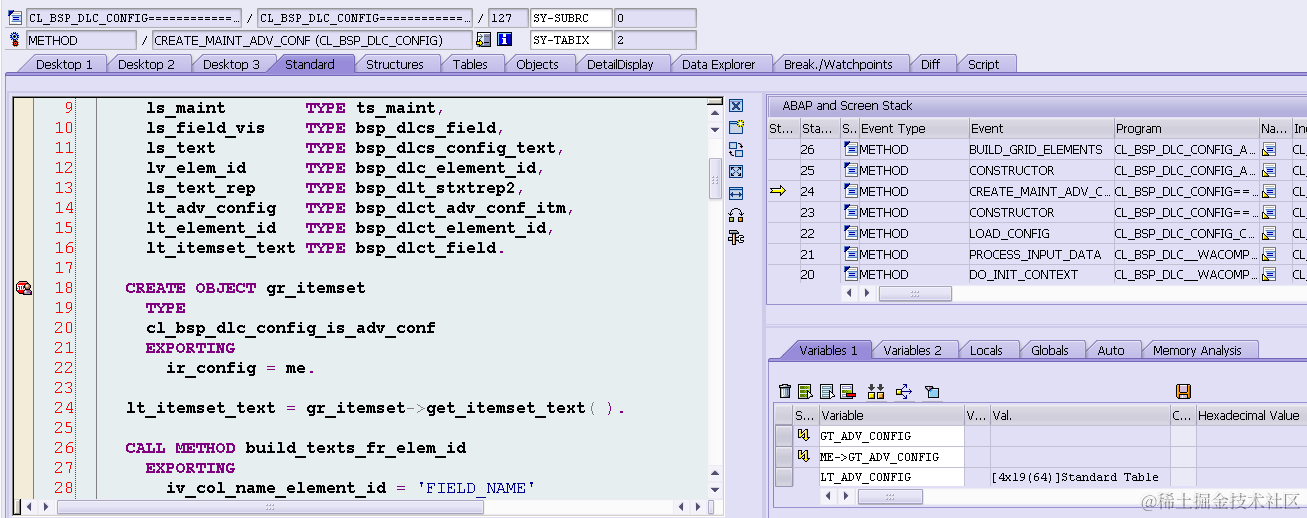Click the line number field showing 127
The image size is (1307, 518).
(508, 18)
